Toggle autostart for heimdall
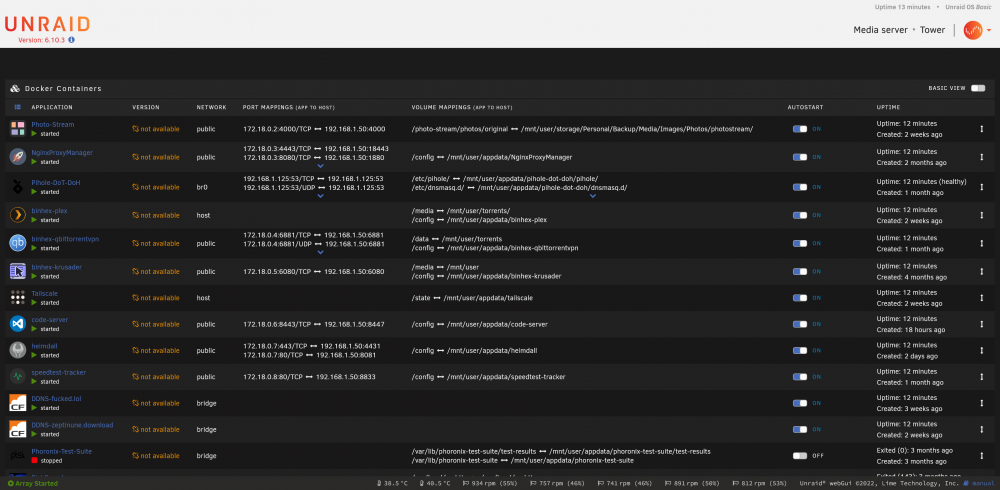This screenshot has width=1000, height=490. point(800,350)
